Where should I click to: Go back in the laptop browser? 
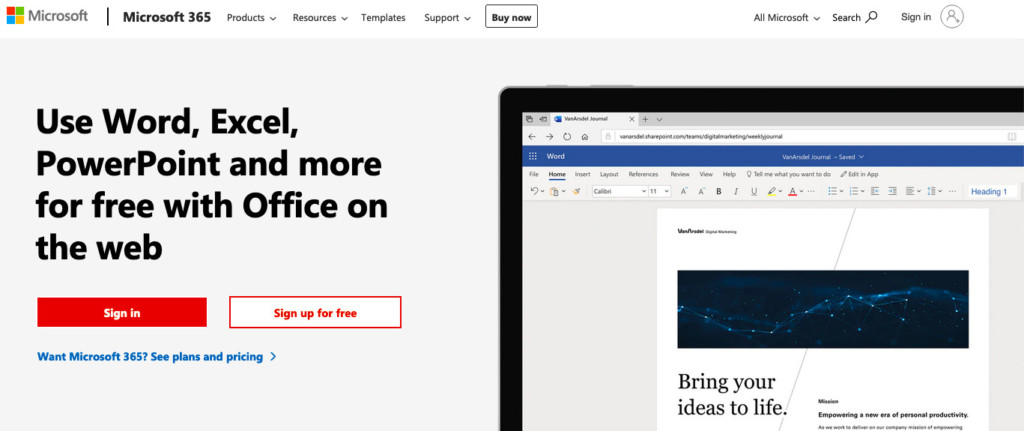[x=532, y=136]
